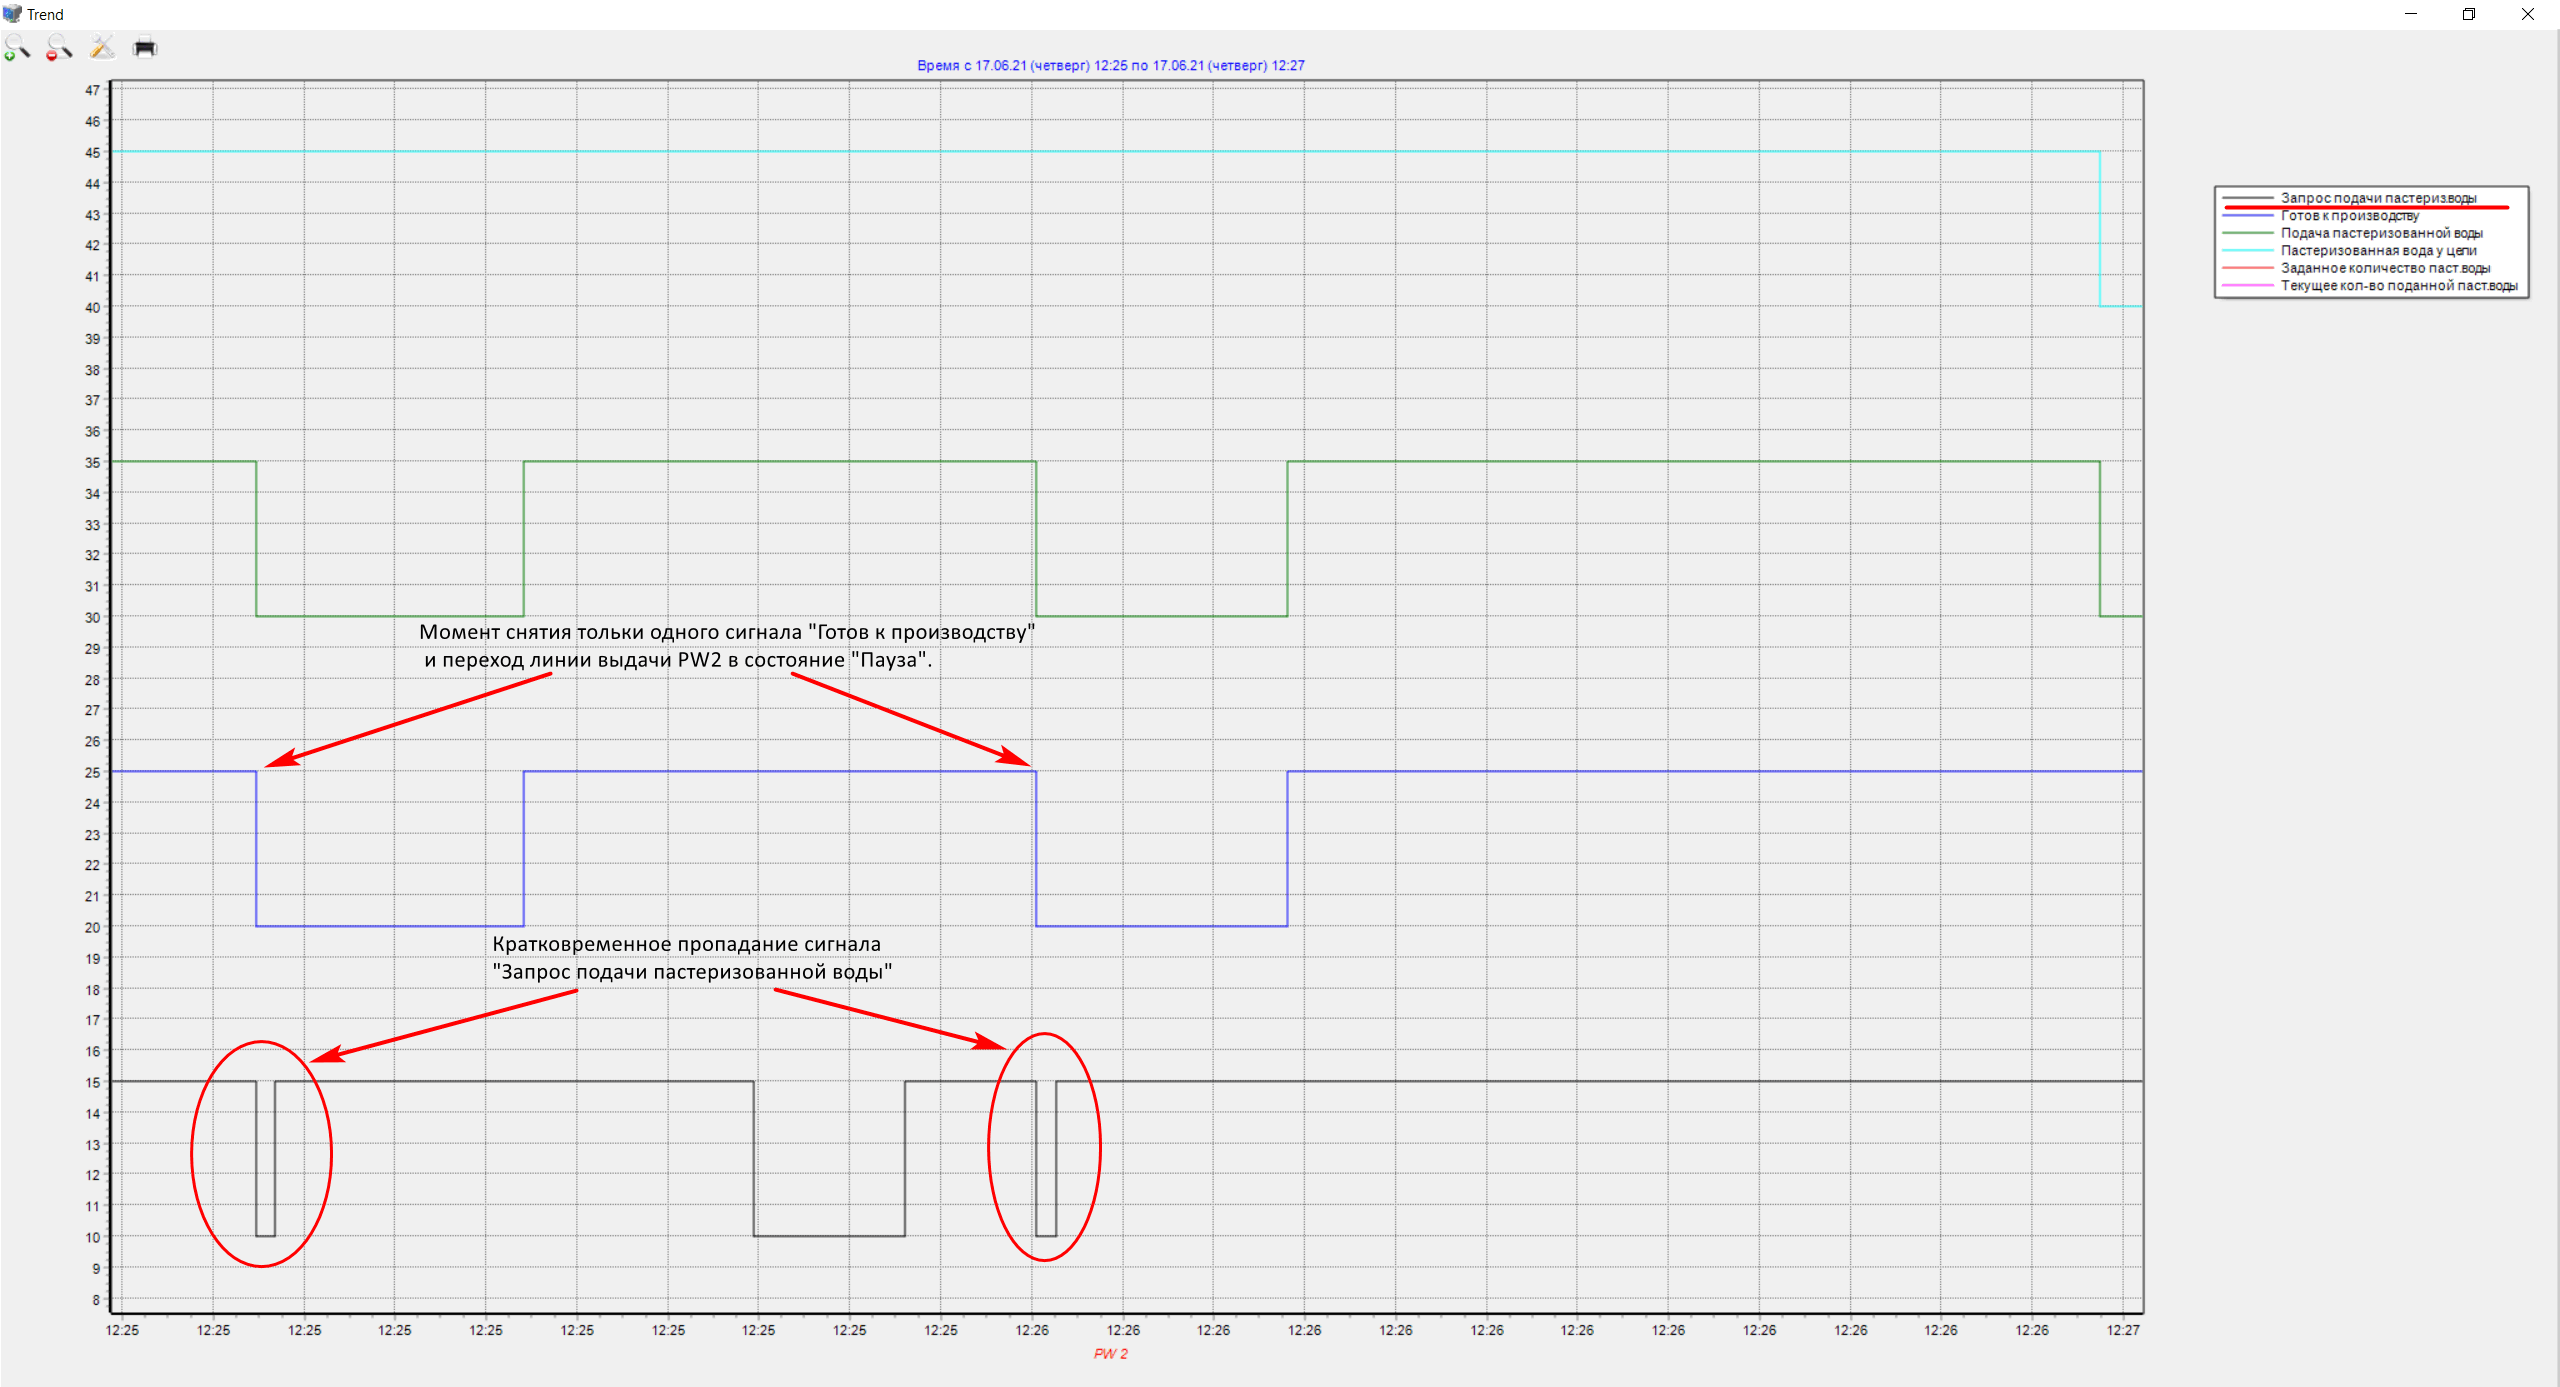Image resolution: width=2560 pixels, height=1387 pixels.
Task: Click annotation text about 'Пауза' state
Action: 677,660
